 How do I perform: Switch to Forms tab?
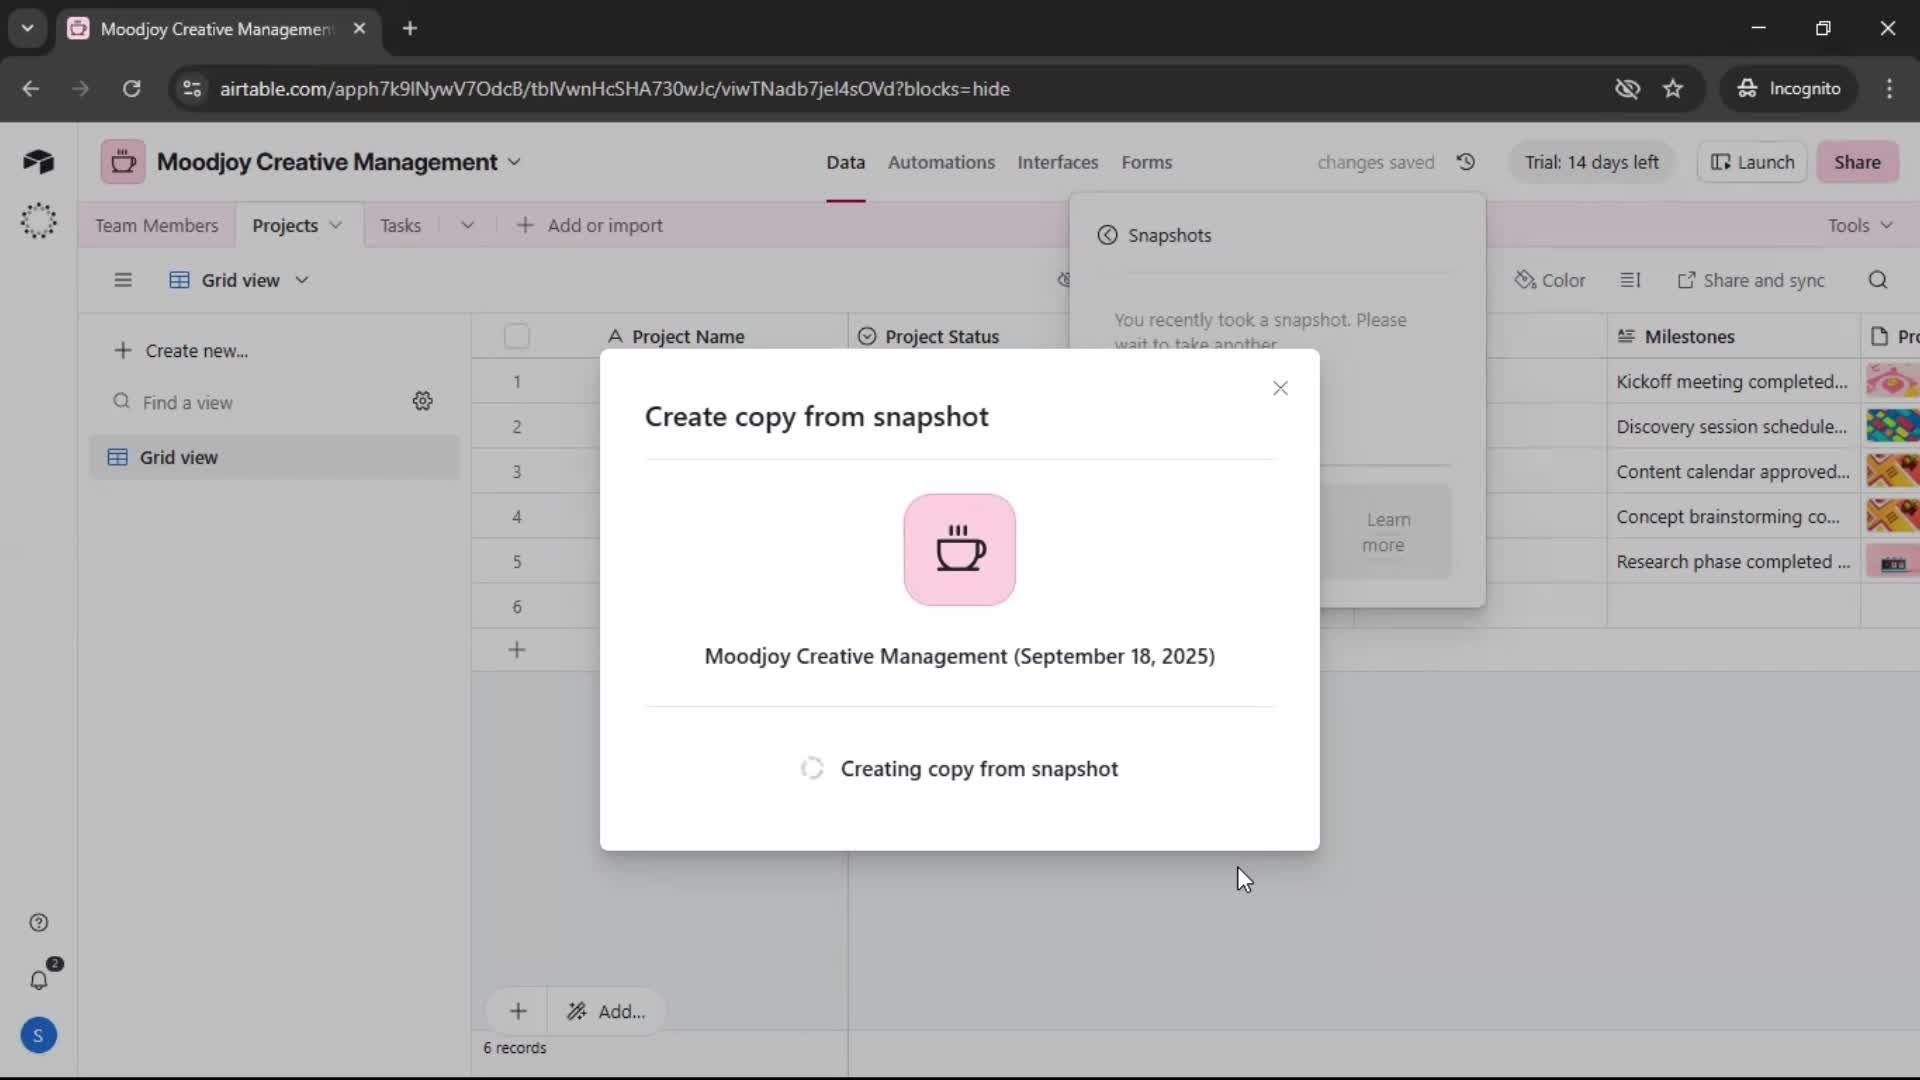click(1146, 162)
